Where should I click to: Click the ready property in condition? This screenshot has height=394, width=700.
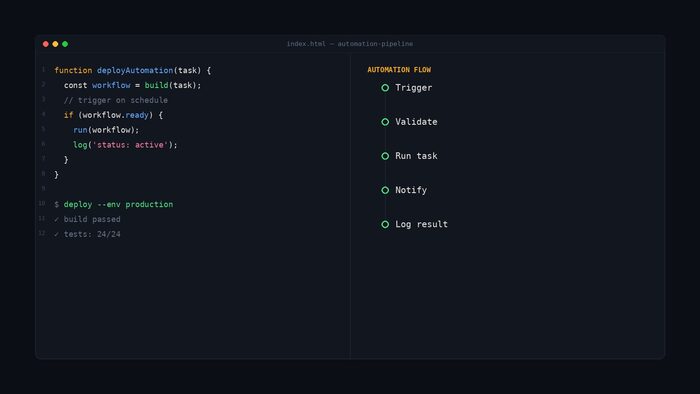[x=137, y=115]
